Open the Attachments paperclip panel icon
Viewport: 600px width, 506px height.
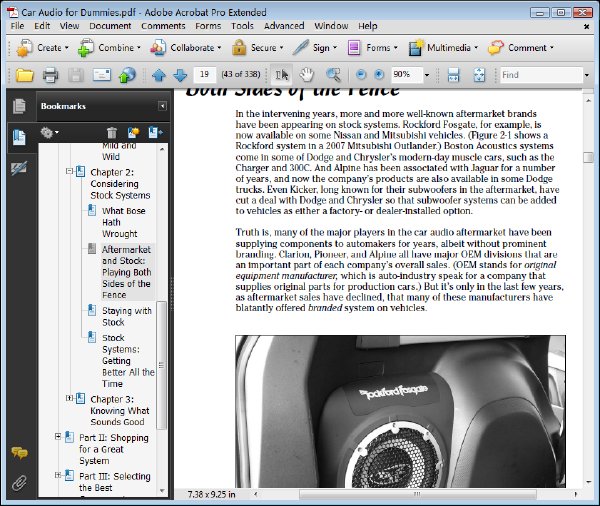click(19, 483)
